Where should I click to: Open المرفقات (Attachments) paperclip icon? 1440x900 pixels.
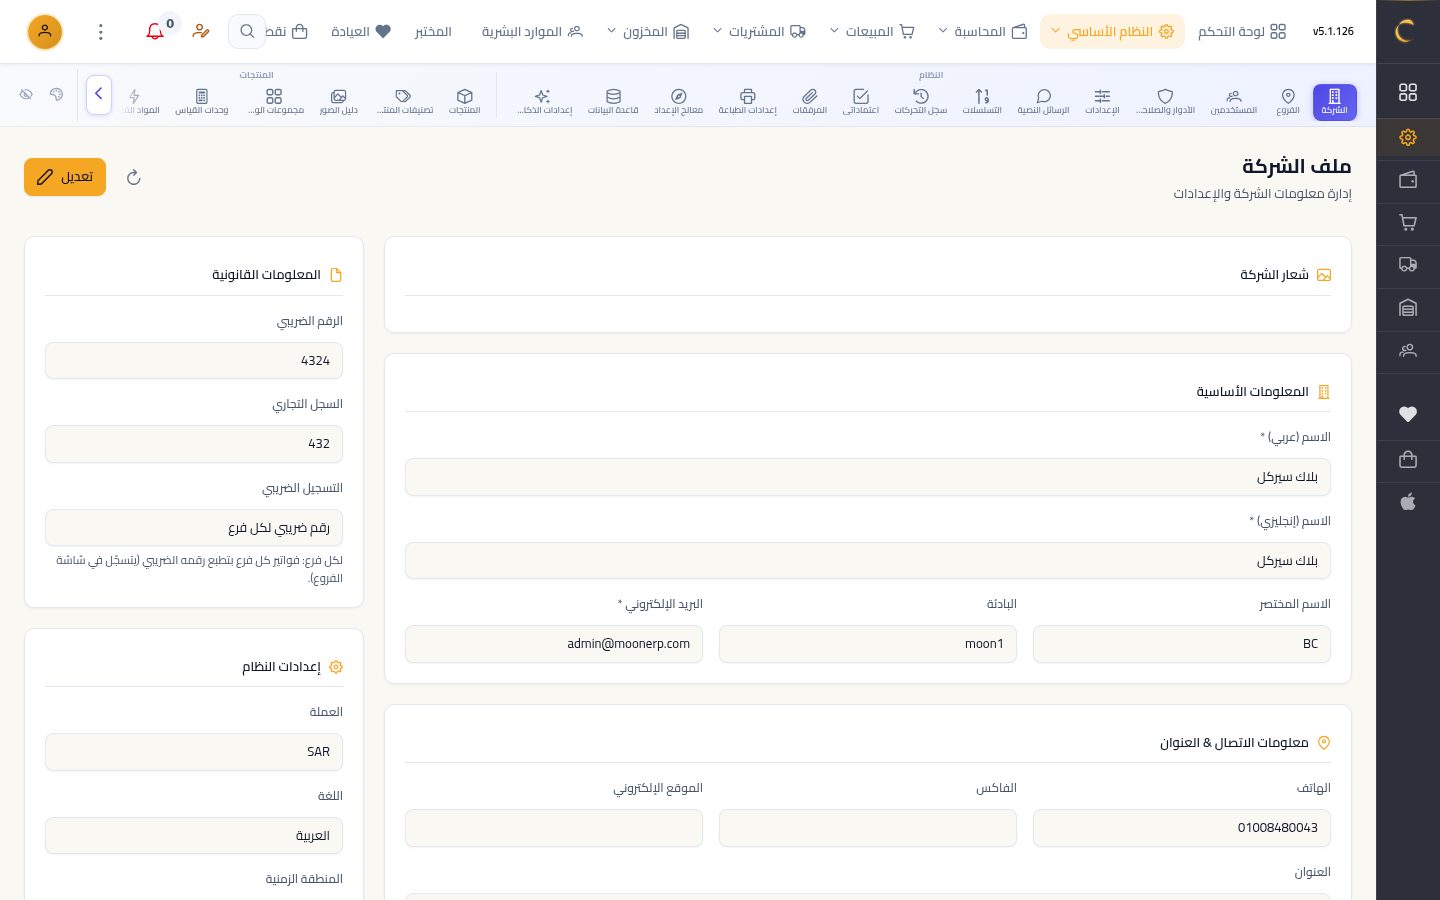[810, 102]
